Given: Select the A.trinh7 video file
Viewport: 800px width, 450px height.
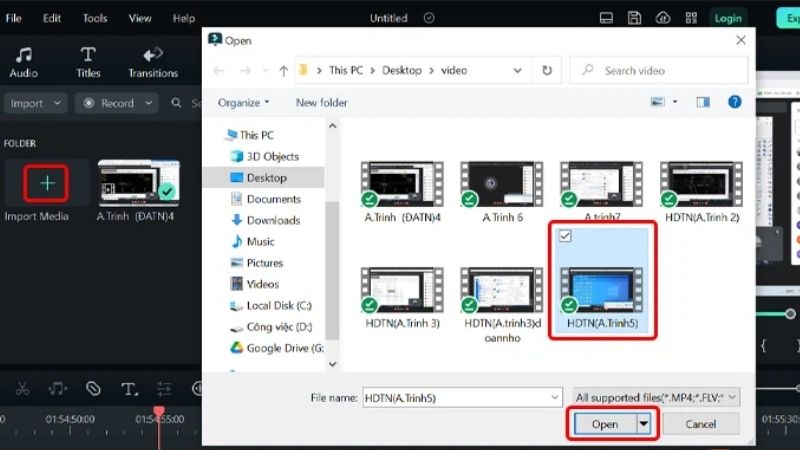Looking at the screenshot, I should (602, 191).
